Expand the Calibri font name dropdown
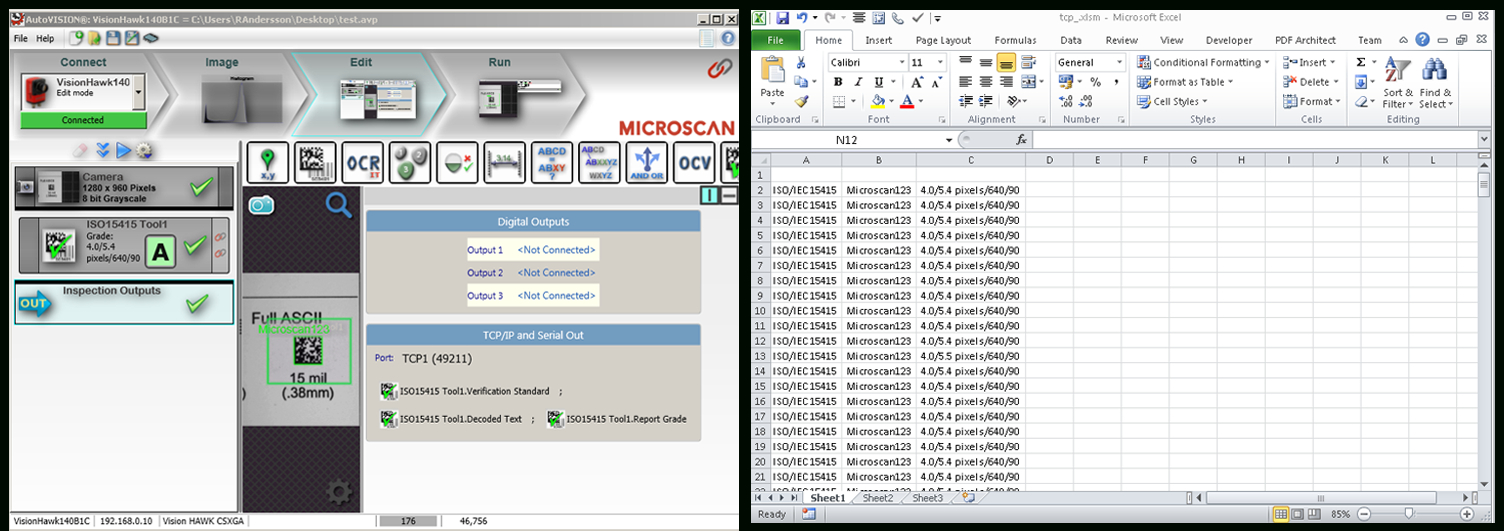 point(902,62)
